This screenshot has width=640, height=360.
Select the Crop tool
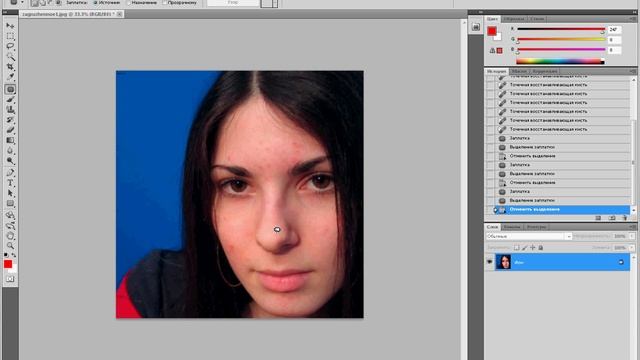10,67
